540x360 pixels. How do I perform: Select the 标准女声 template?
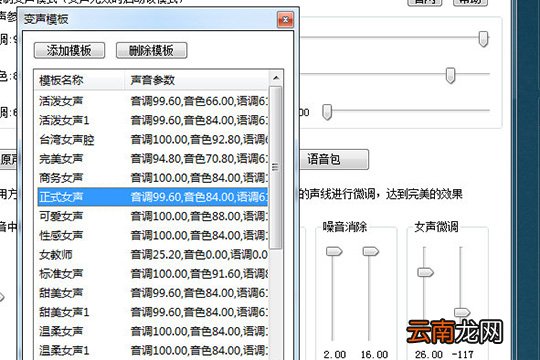[x=152, y=274]
